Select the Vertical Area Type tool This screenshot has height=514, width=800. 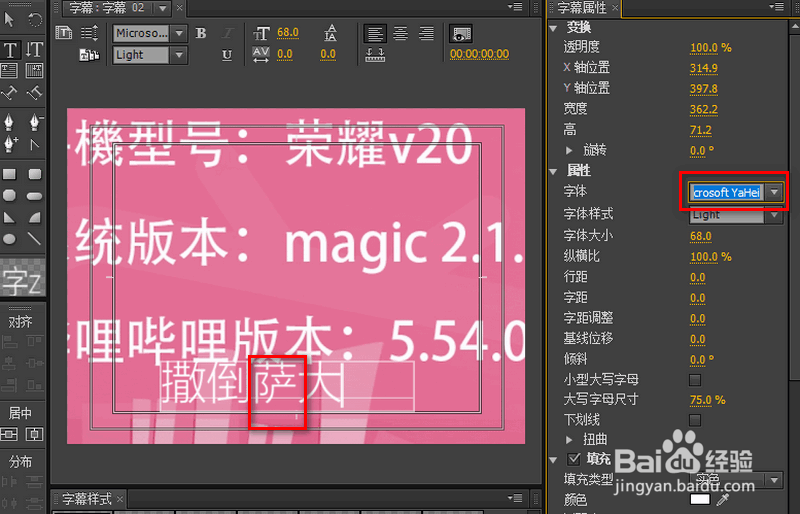point(34,70)
